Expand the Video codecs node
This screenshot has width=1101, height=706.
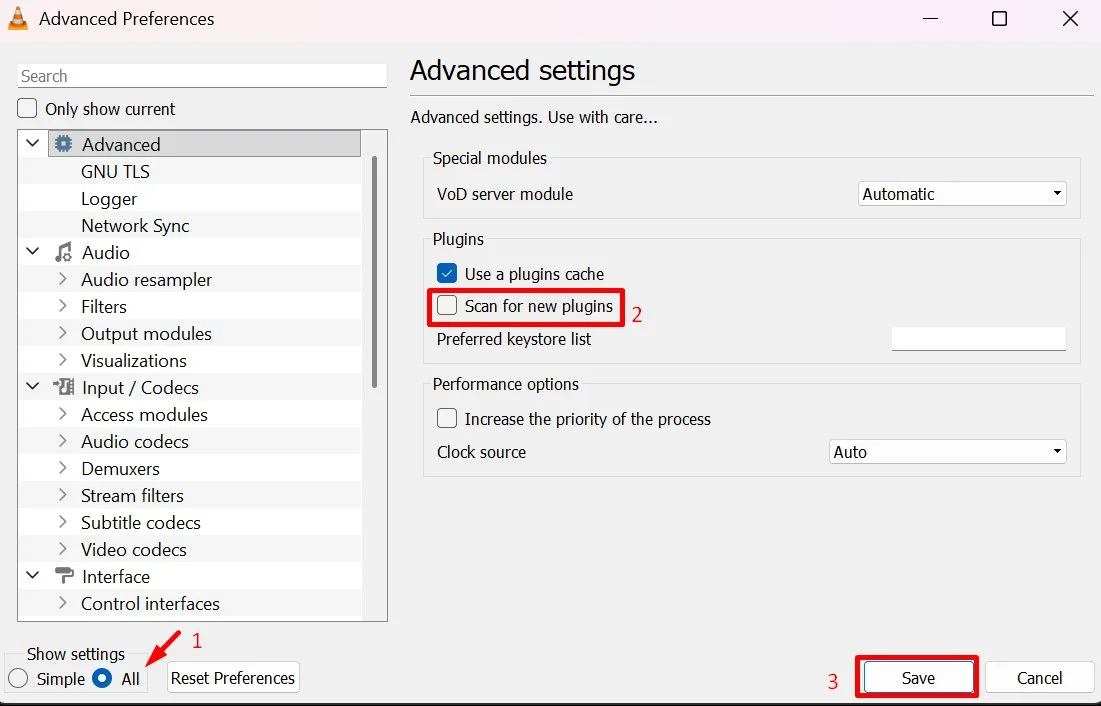62,549
